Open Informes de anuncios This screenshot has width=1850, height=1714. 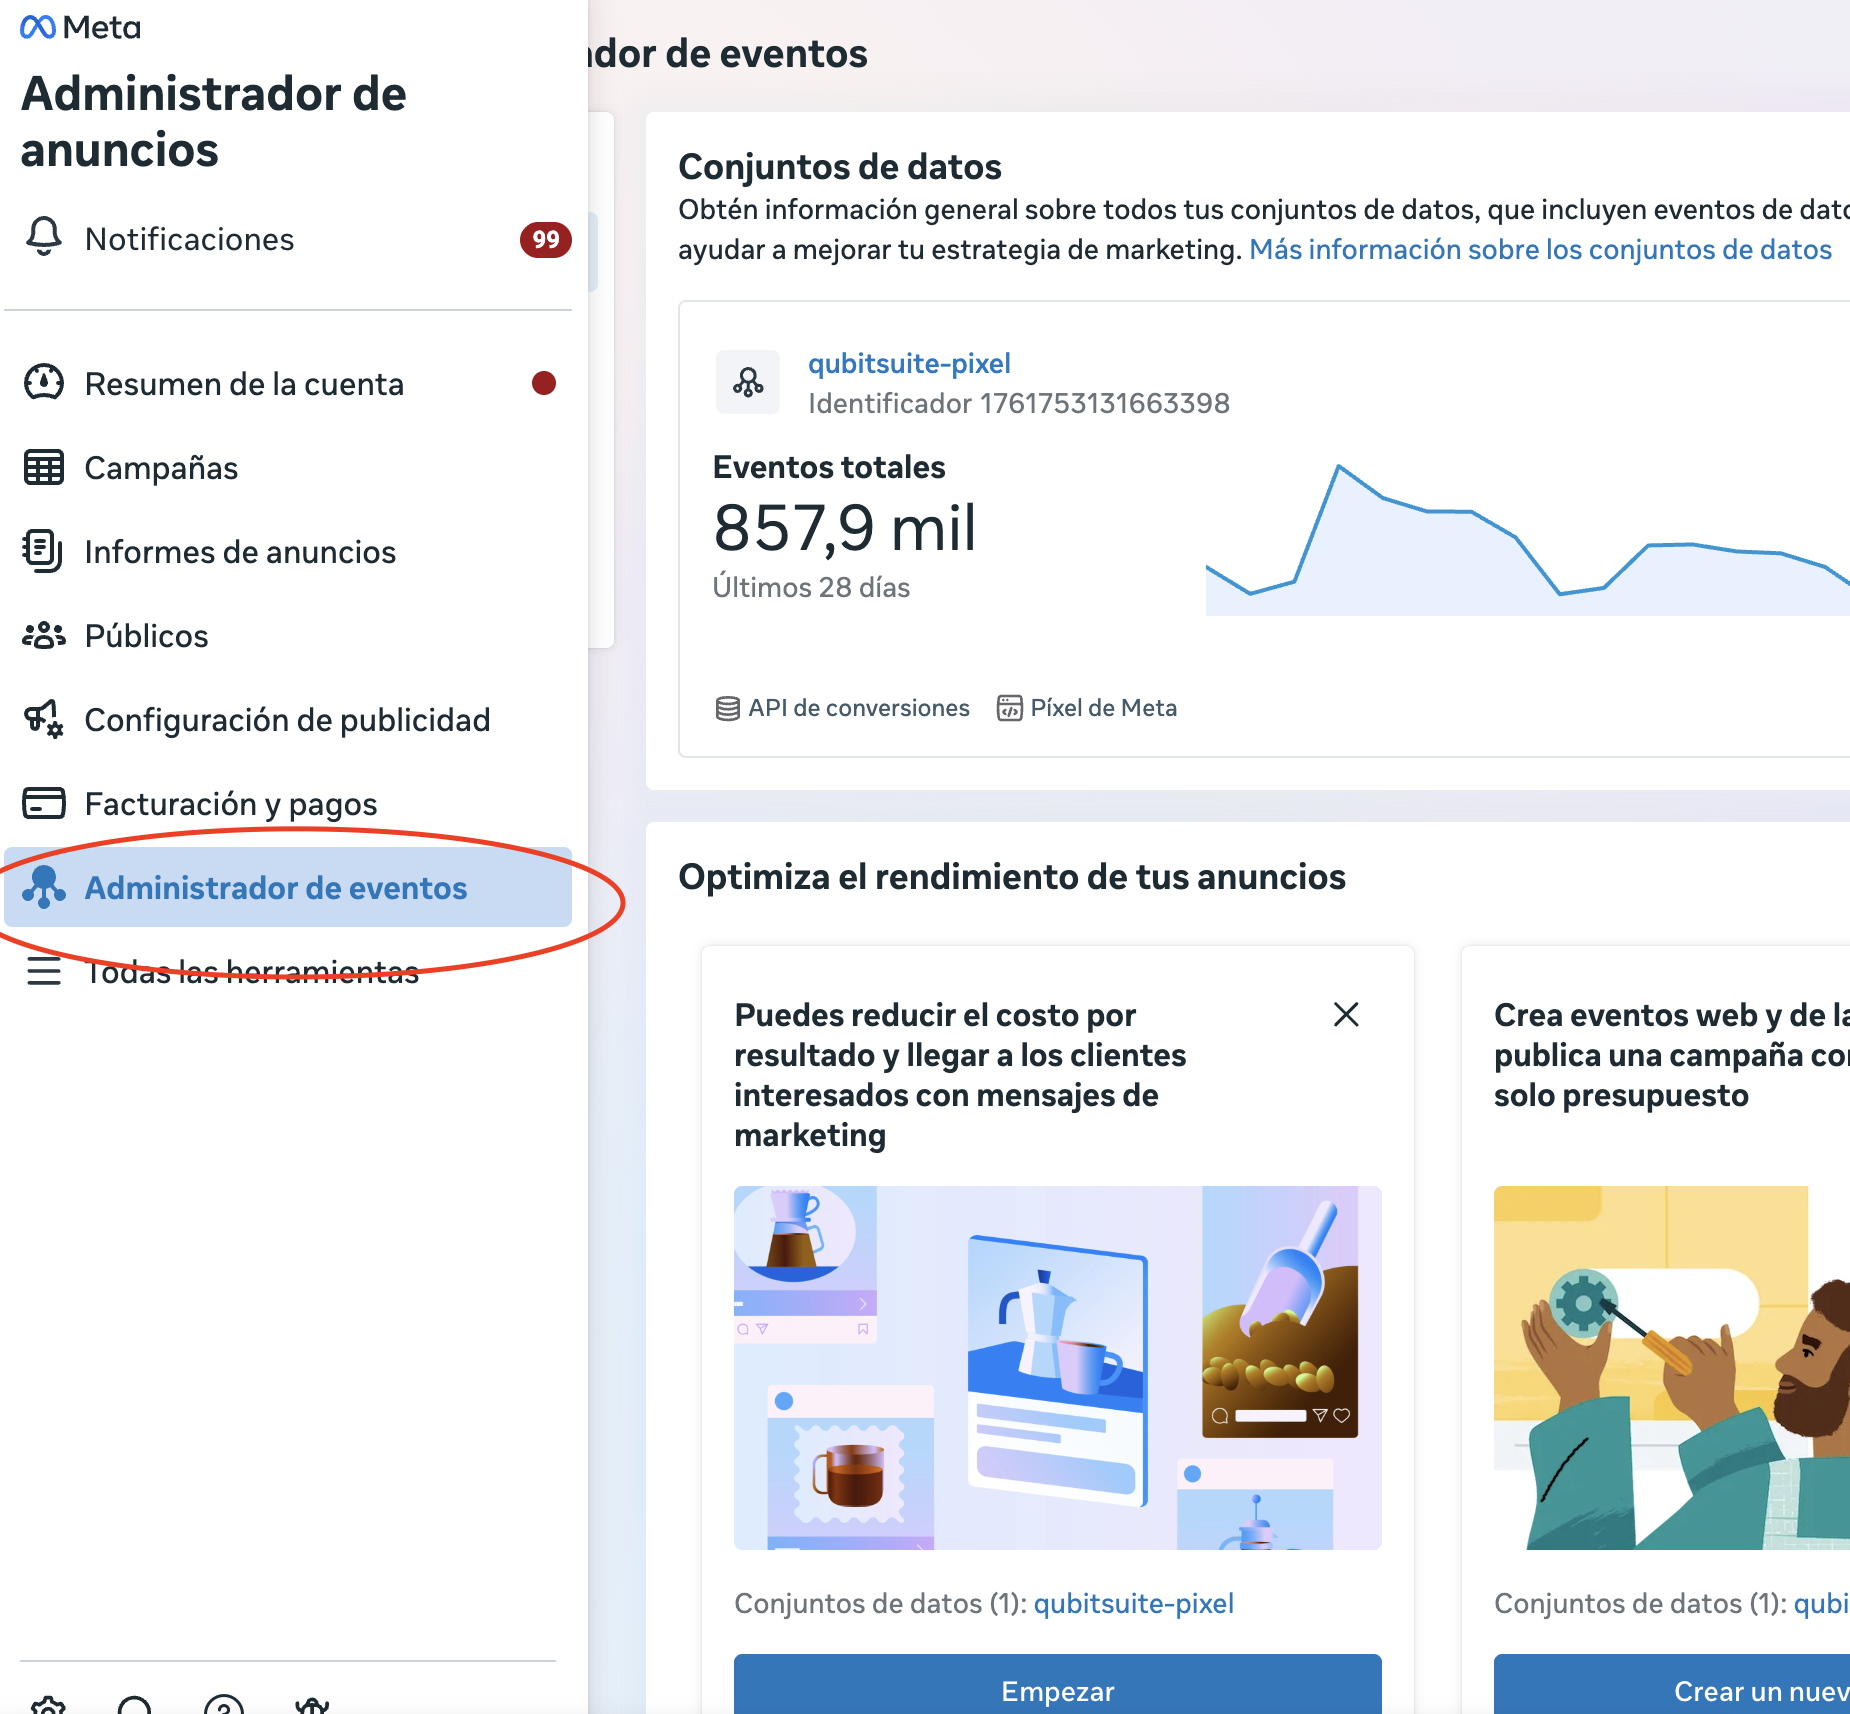coord(288,551)
